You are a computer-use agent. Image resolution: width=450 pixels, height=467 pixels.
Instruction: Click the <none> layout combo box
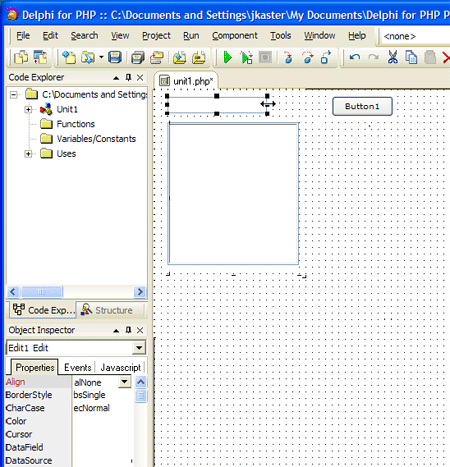[415, 36]
